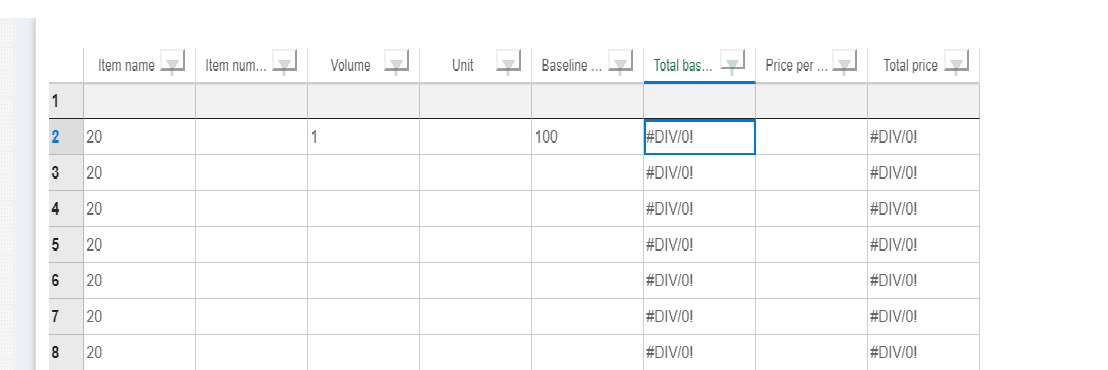Click the Baseline cell containing 100
Viewport: 1108px width, 370px height.
tap(587, 137)
